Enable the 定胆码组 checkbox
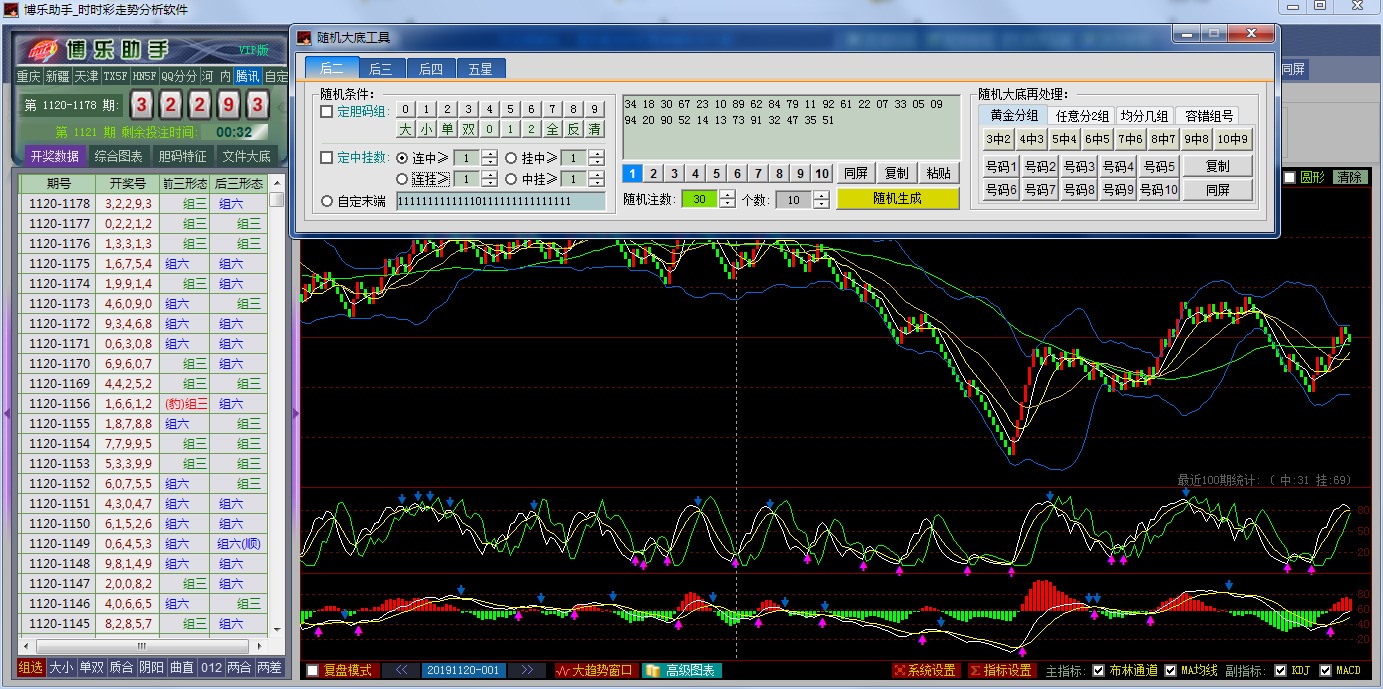This screenshot has height=689, width=1383. coord(326,111)
